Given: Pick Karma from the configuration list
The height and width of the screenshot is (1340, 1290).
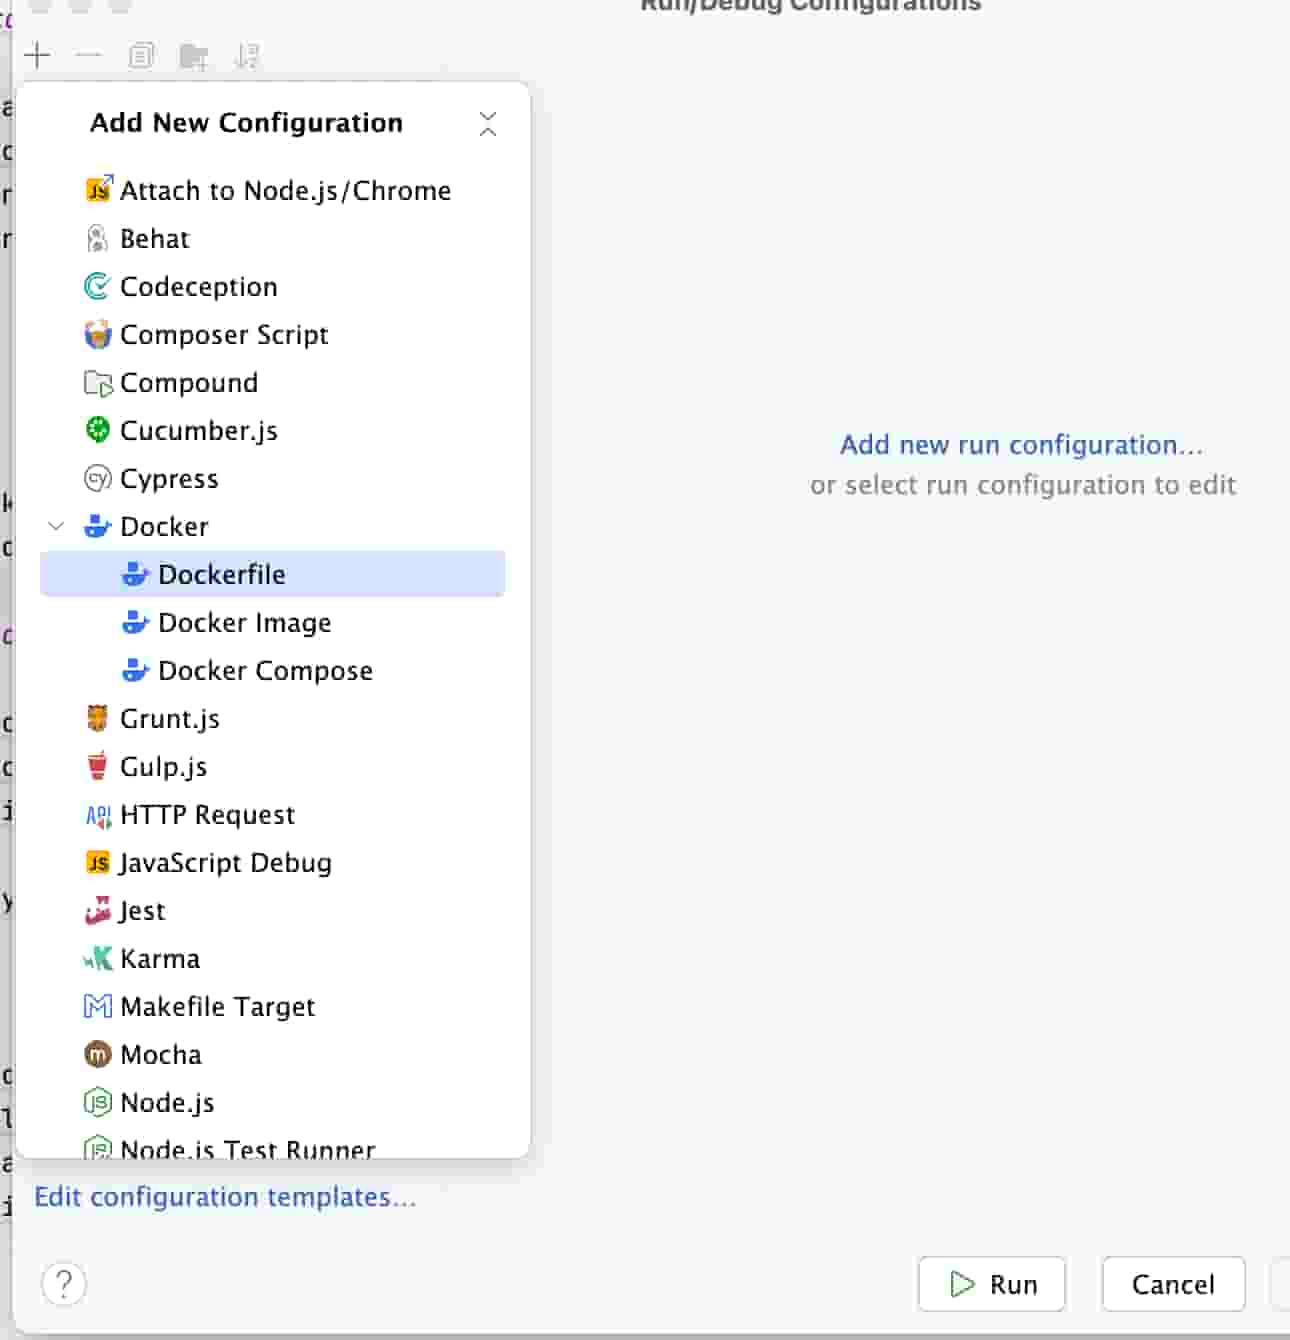Looking at the screenshot, I should [x=272, y=958].
